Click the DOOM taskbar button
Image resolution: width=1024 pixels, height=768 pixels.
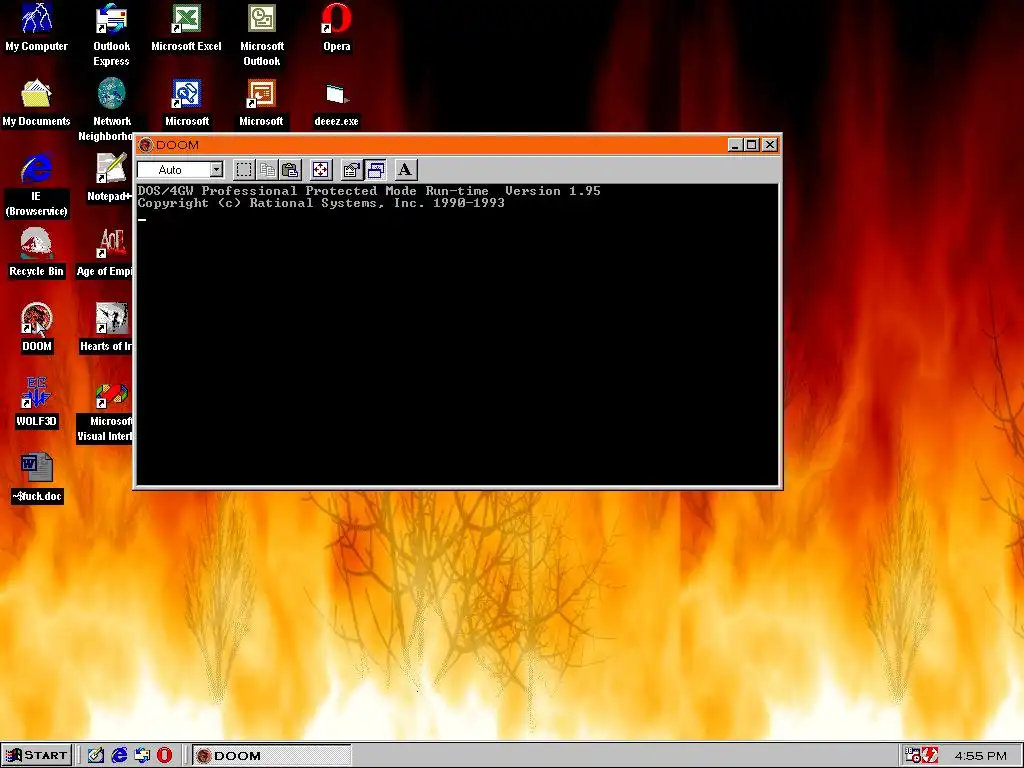click(272, 756)
